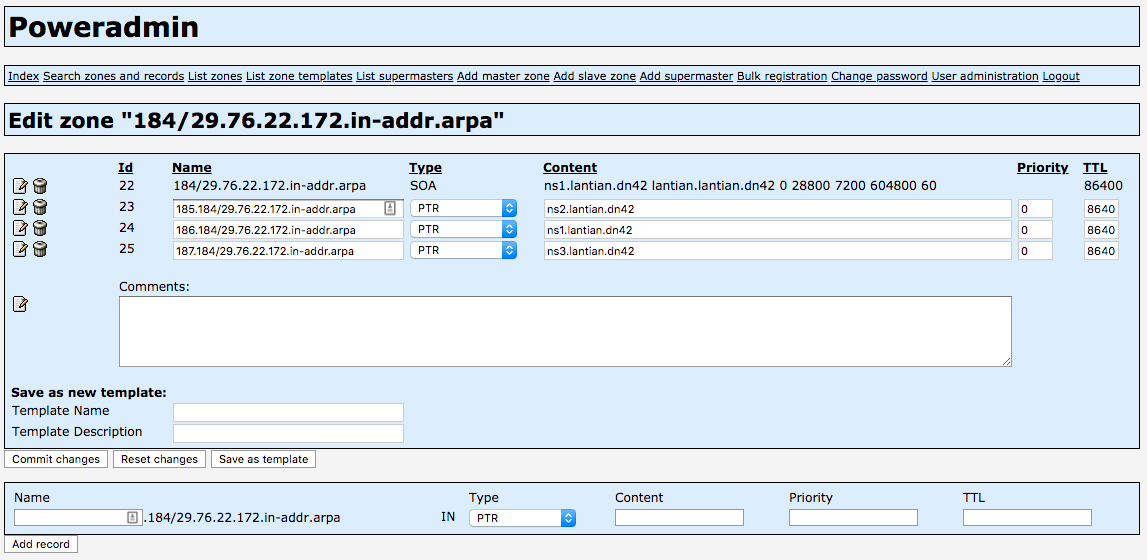This screenshot has width=1147, height=560.
Task: Open User administration menu link
Action: coord(985,76)
